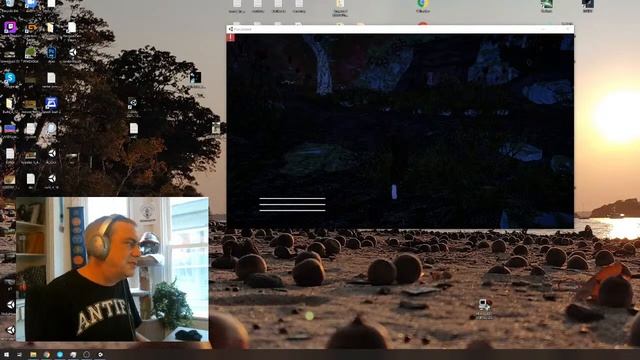Click the Unity icon on the taskbar
Viewport: 640px width, 360px height.
100,355
